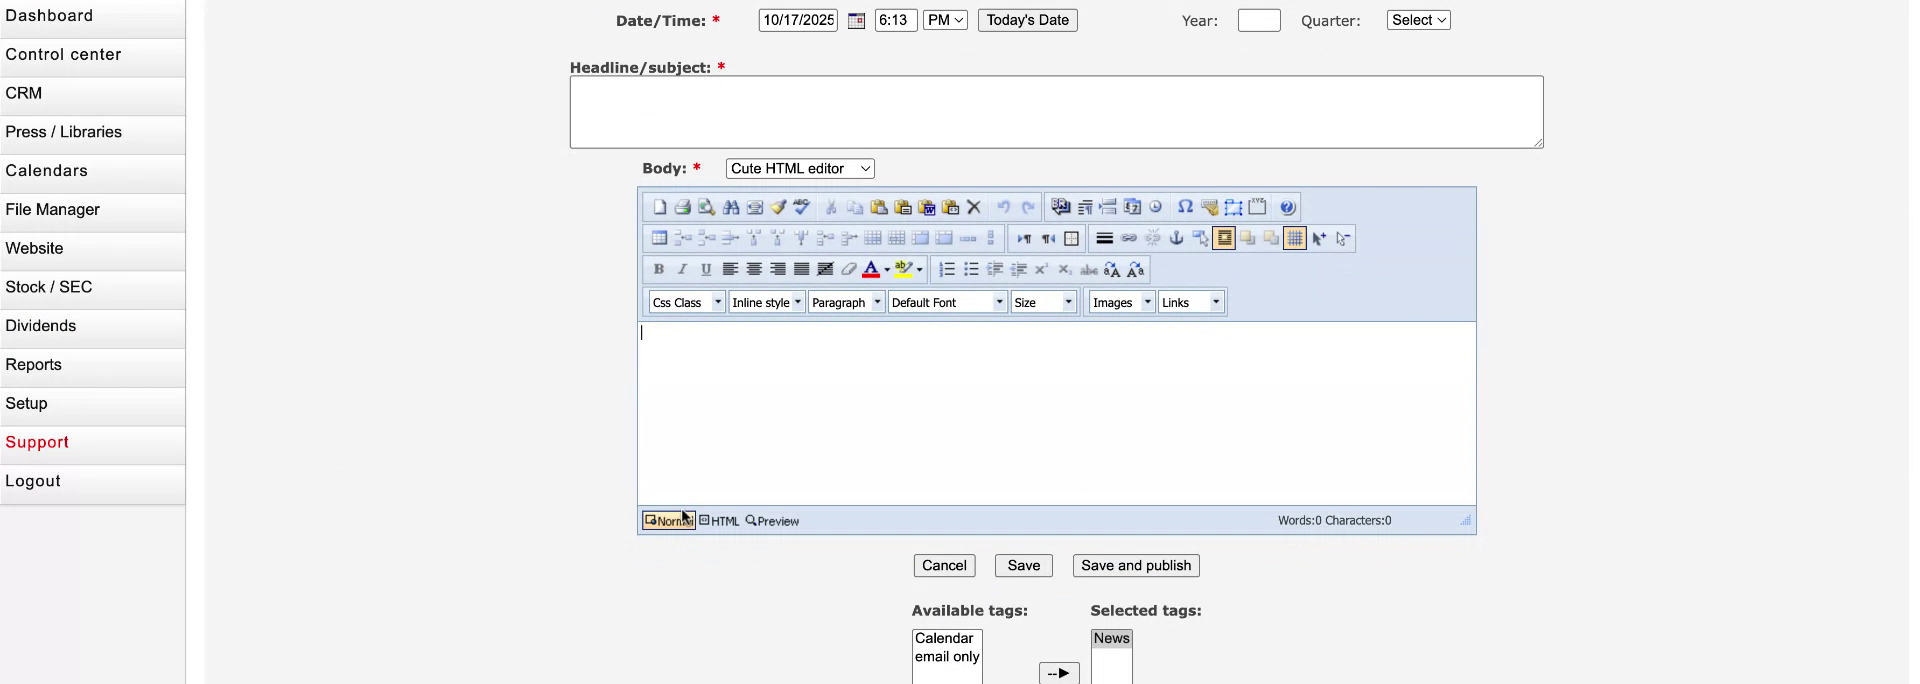Toggle Bold formatting
Viewport: 1920px width, 684px height.
[659, 269]
